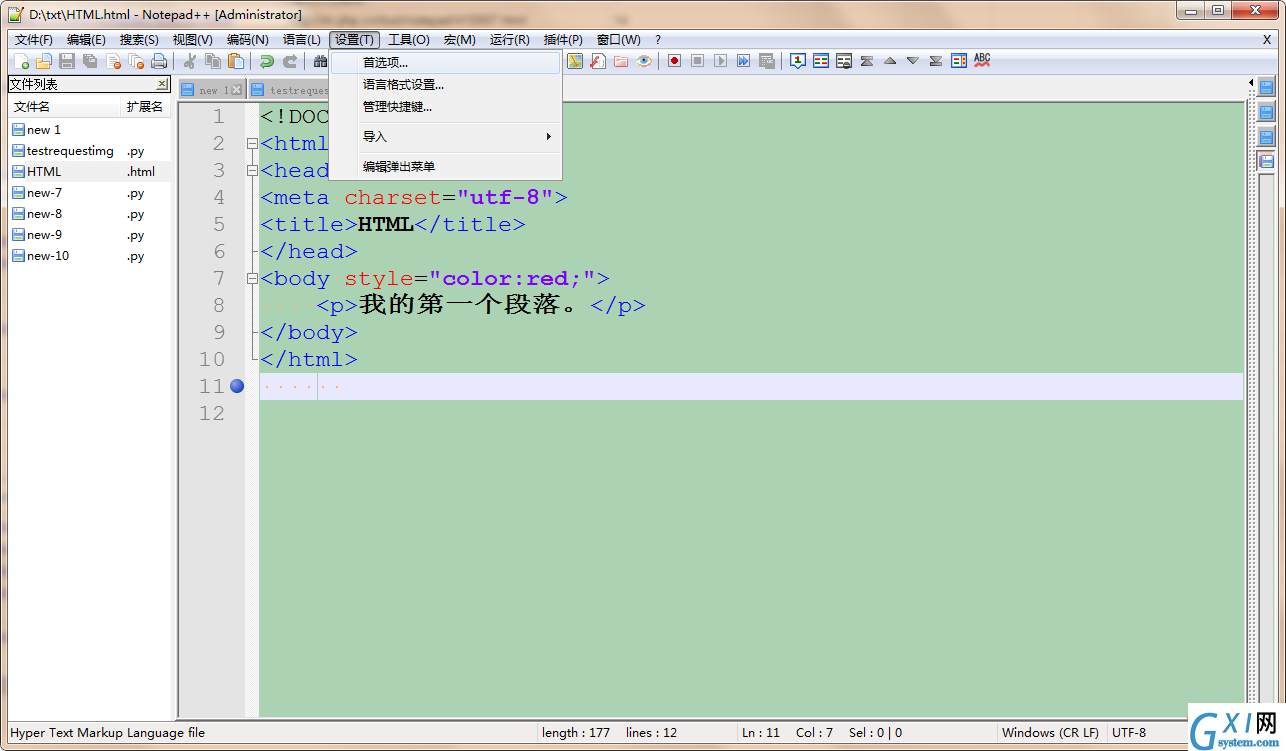Screen dimensions: 1286x751
Task: Jump to last difference icon
Action: tap(936, 61)
